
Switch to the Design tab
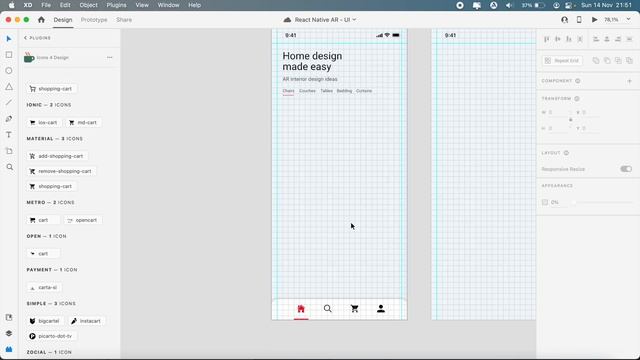[63, 20]
